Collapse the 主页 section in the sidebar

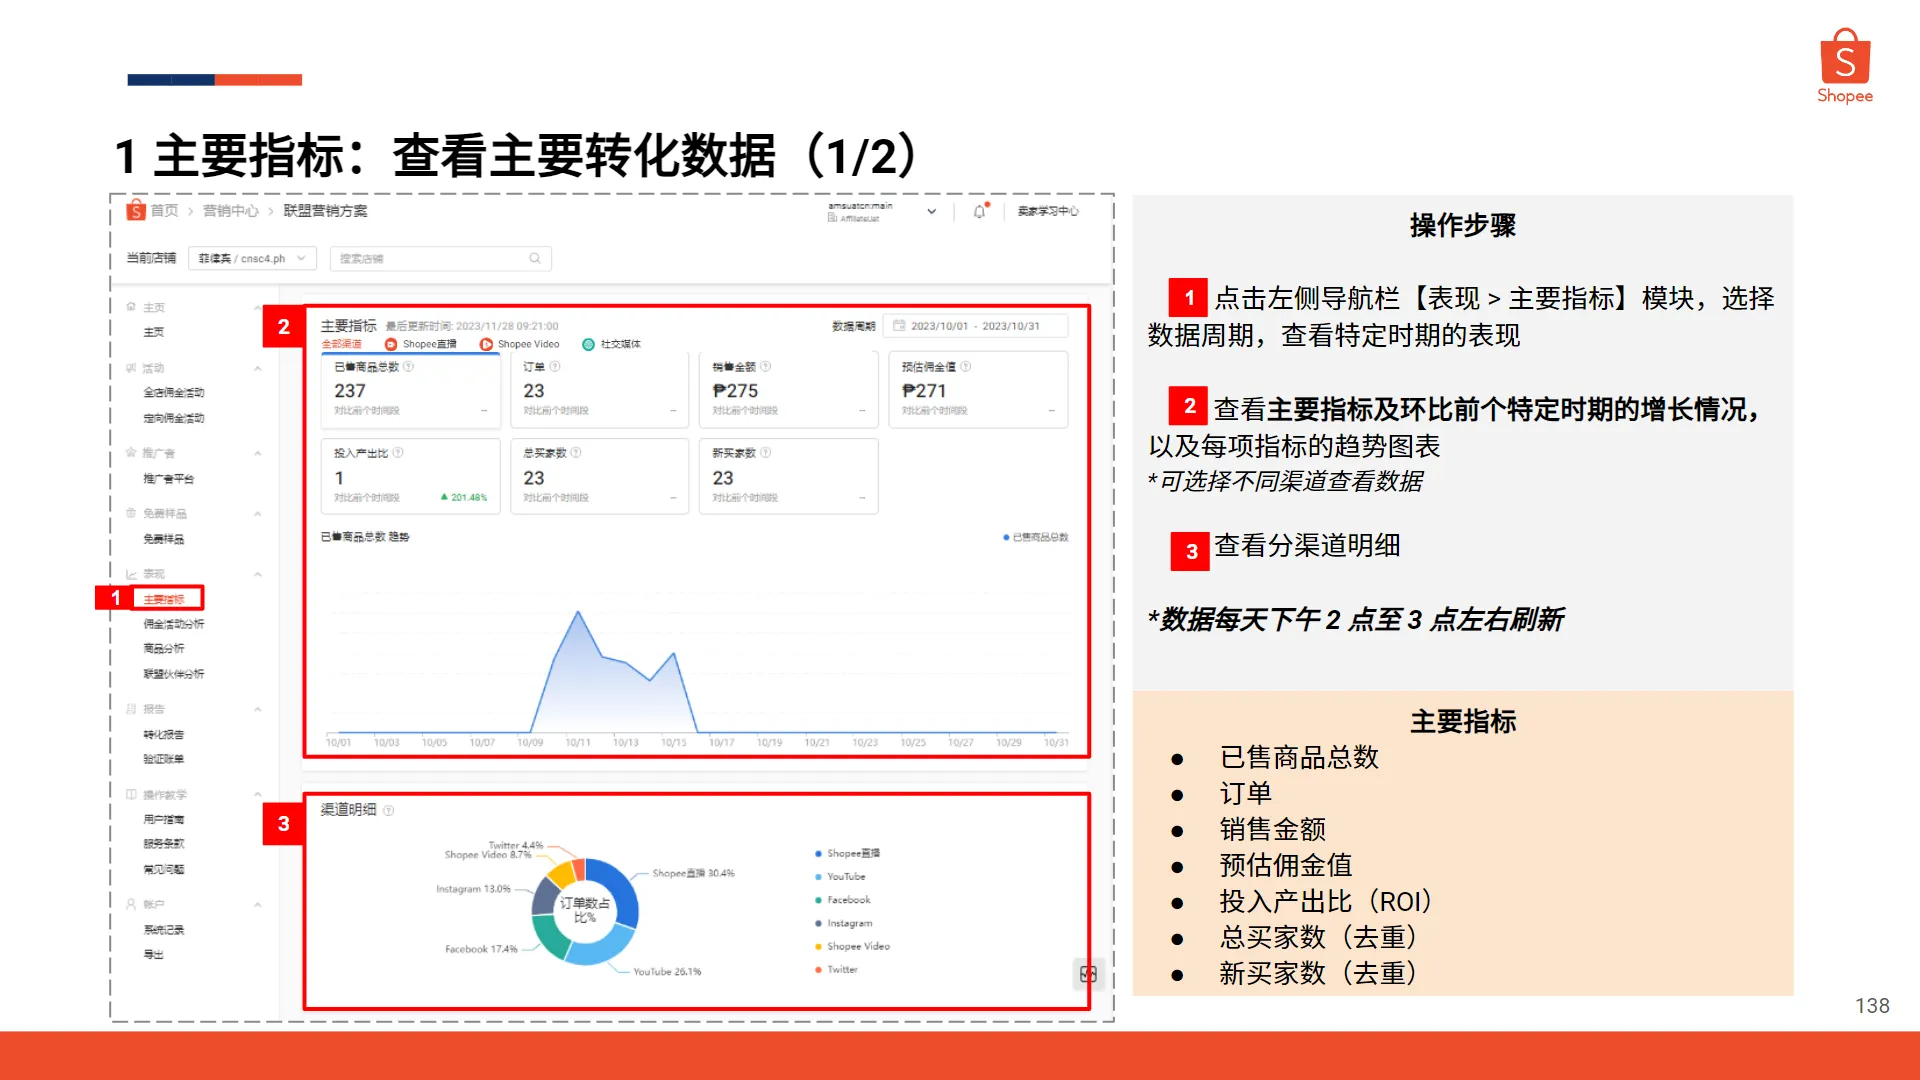[x=258, y=306]
